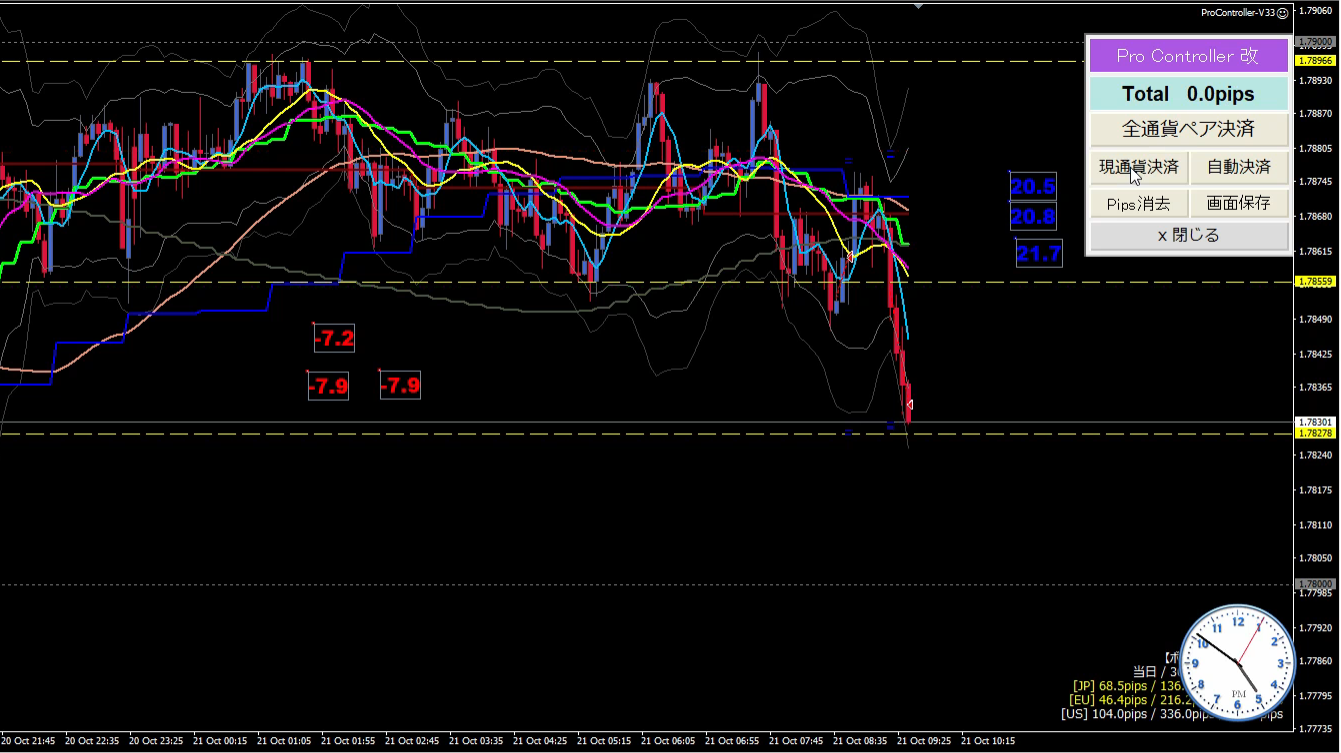Click the Total 0.0pips display
Image resolution: width=1341 pixels, height=753 pixels.
[x=1188, y=94]
